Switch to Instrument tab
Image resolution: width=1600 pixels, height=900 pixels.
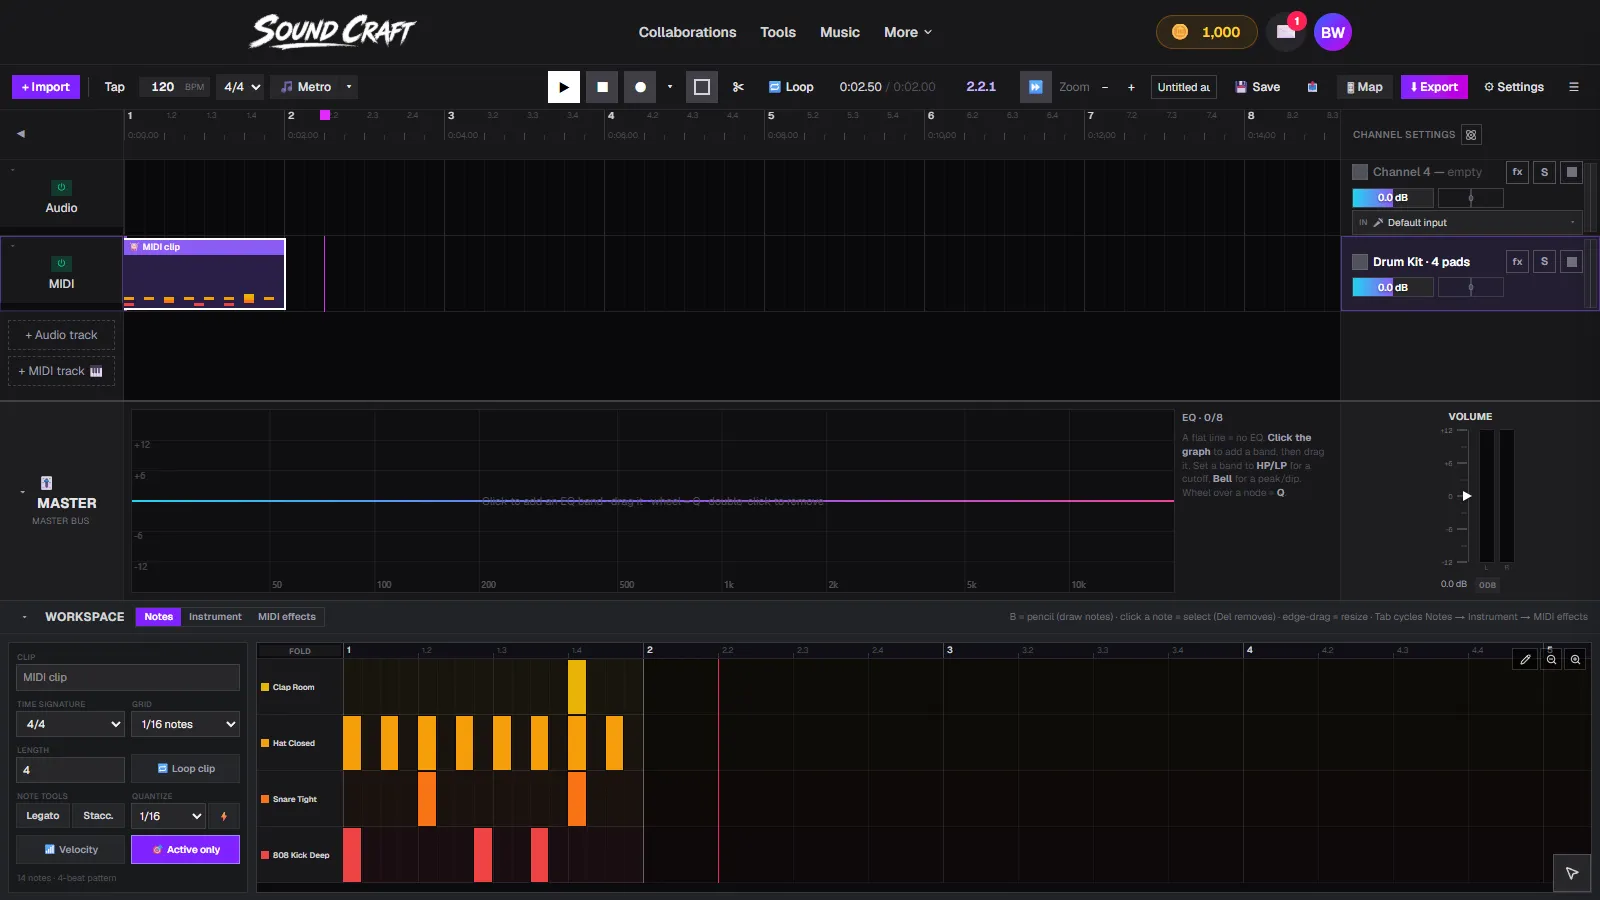(215, 617)
